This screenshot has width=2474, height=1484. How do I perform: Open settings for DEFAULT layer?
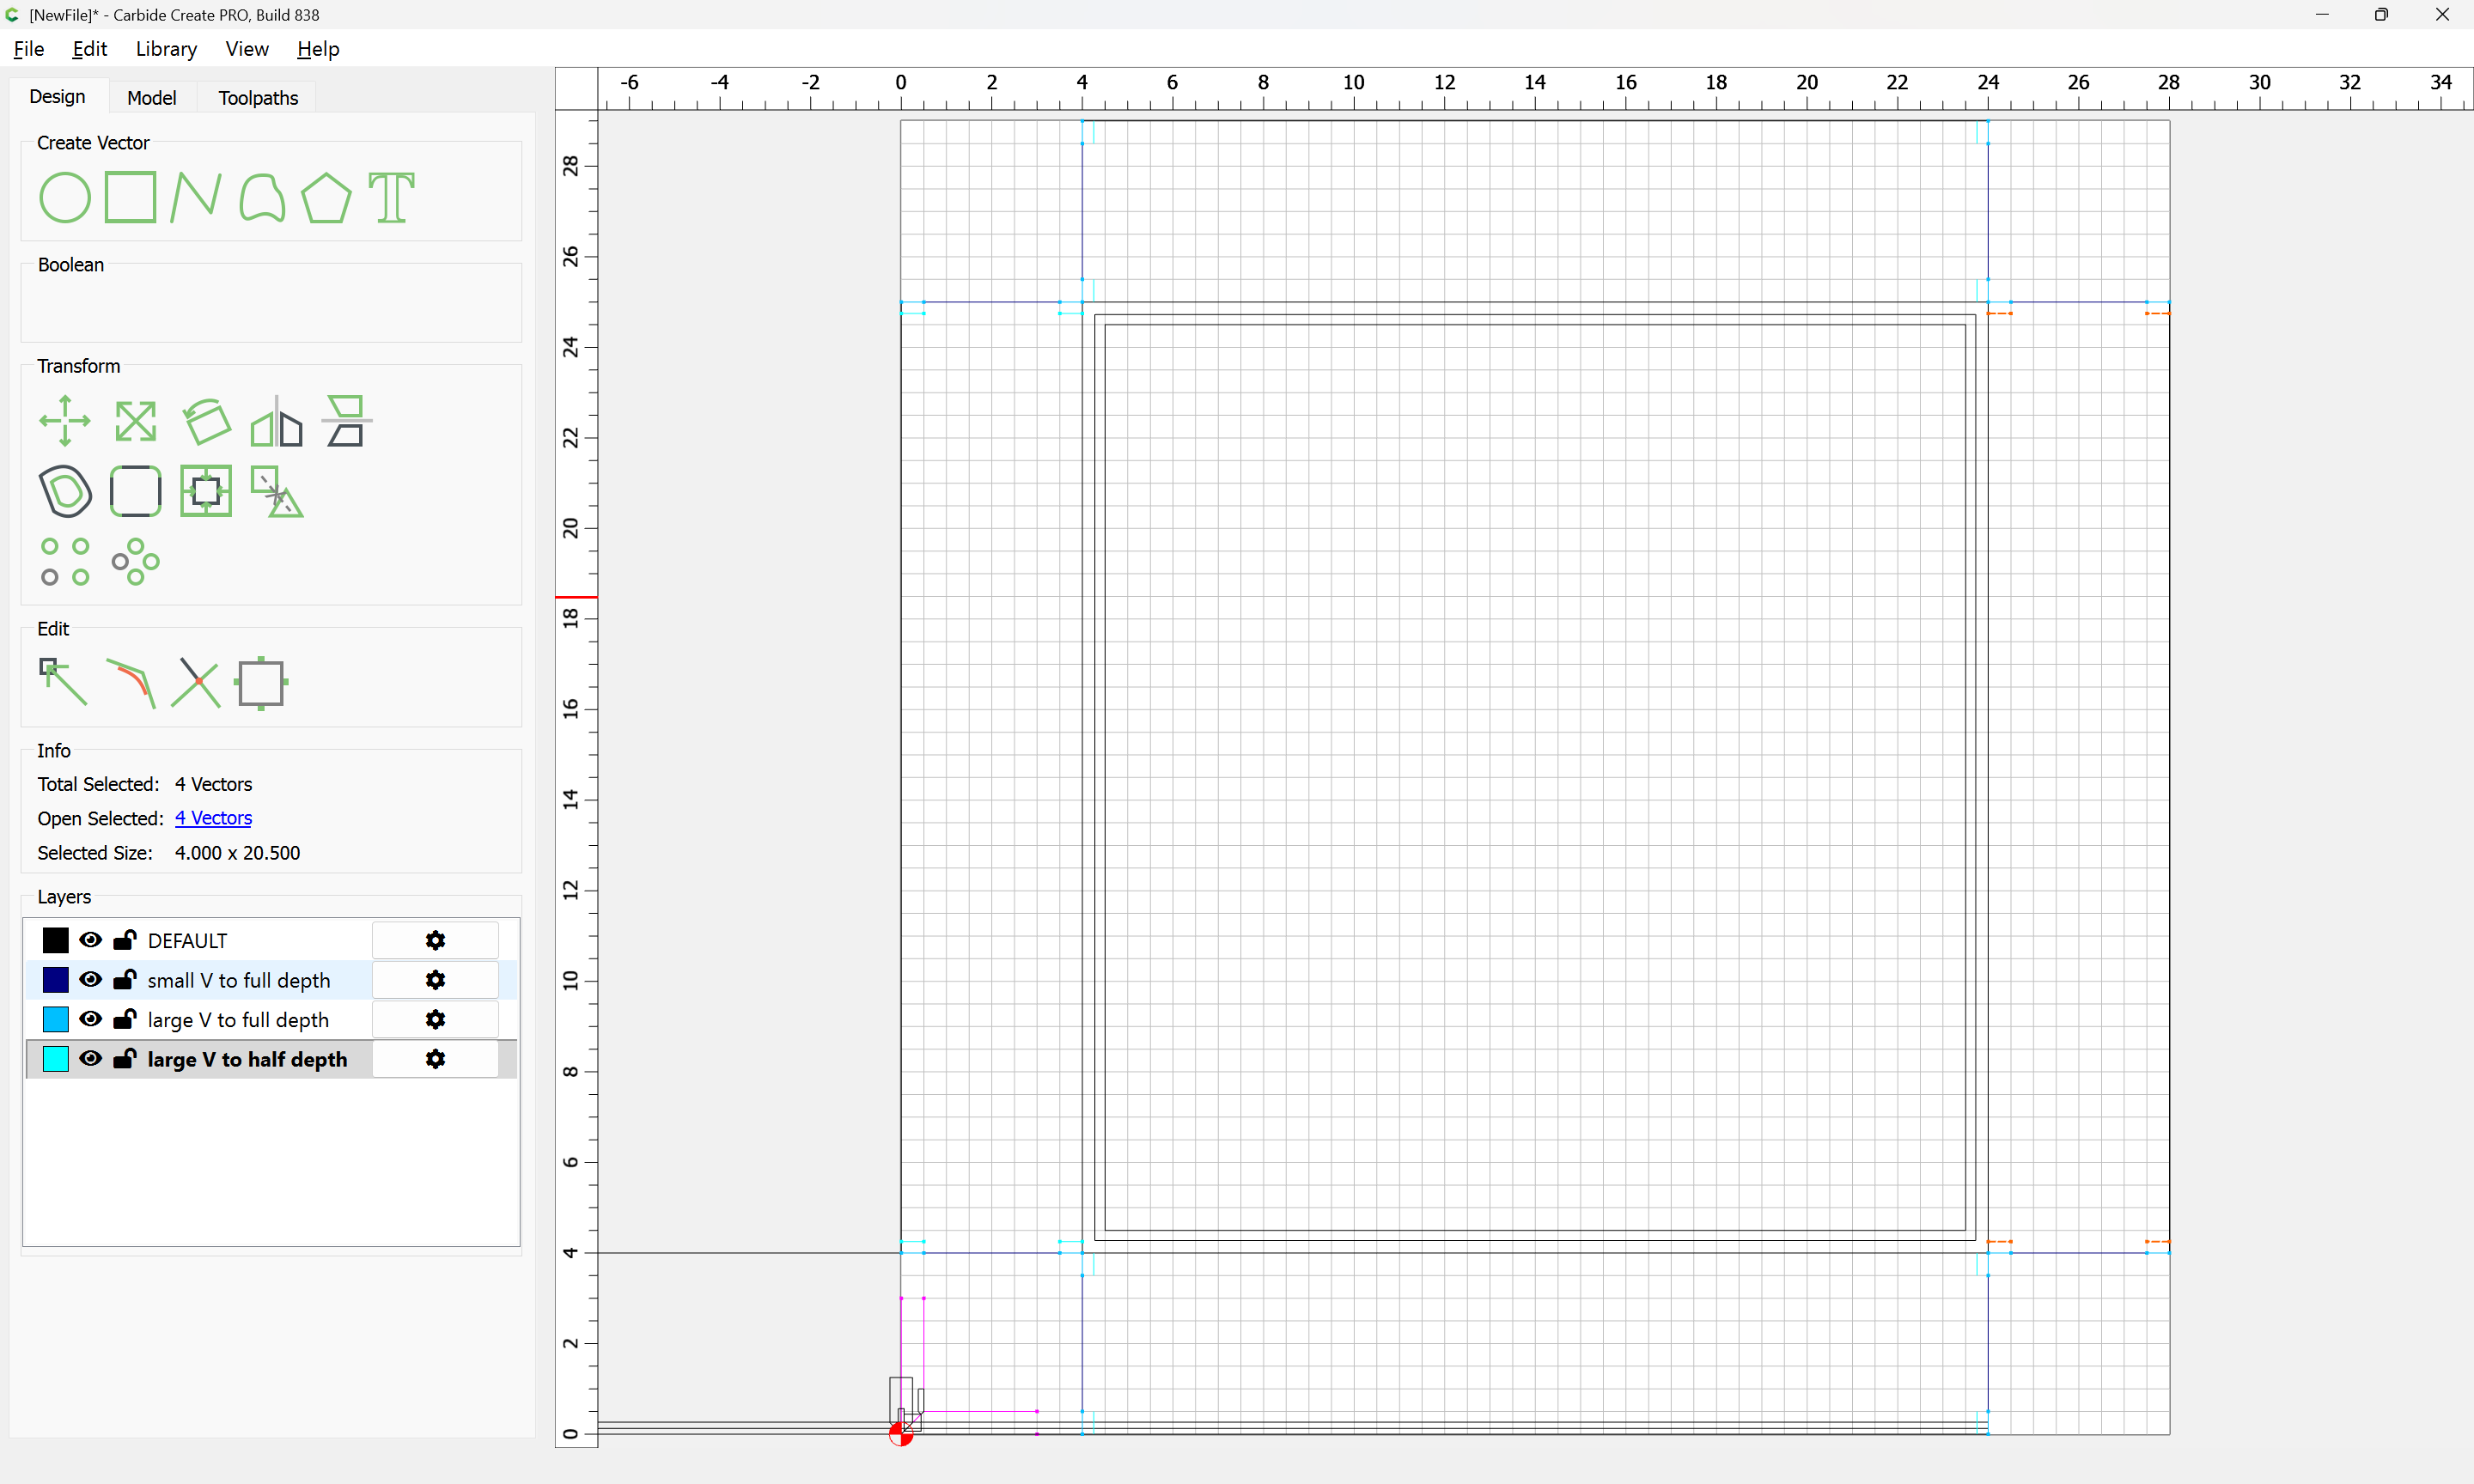tap(435, 940)
